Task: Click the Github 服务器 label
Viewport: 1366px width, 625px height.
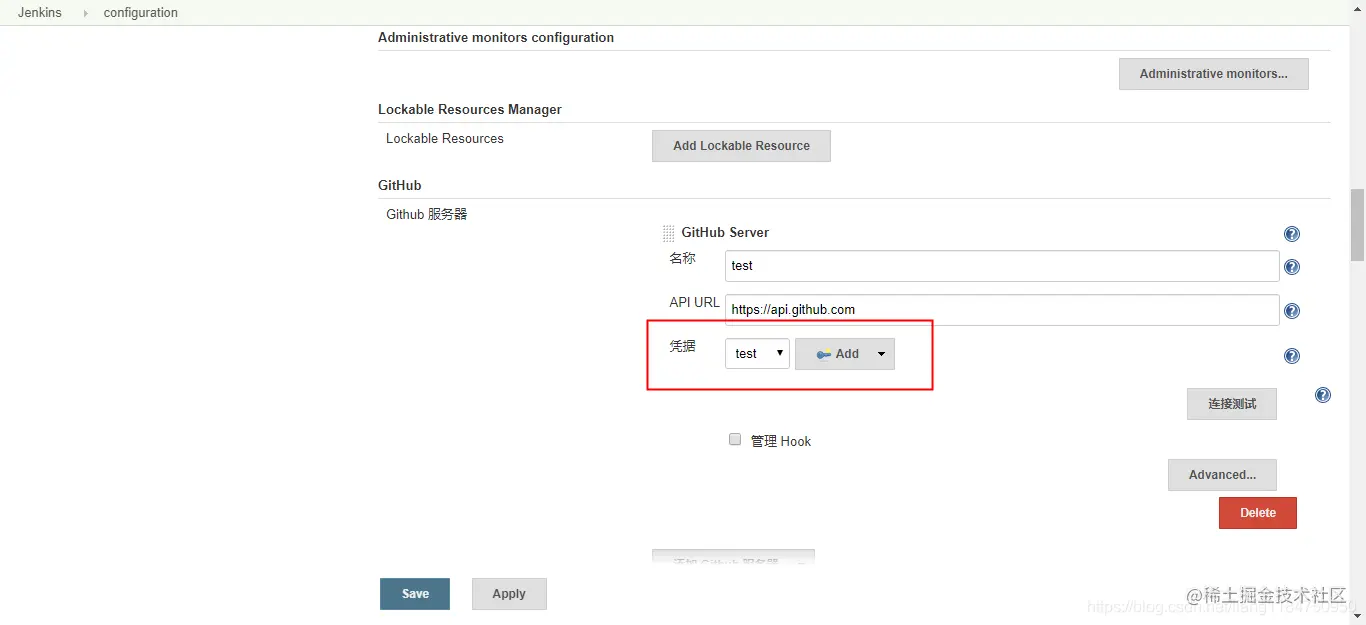Action: coord(427,214)
